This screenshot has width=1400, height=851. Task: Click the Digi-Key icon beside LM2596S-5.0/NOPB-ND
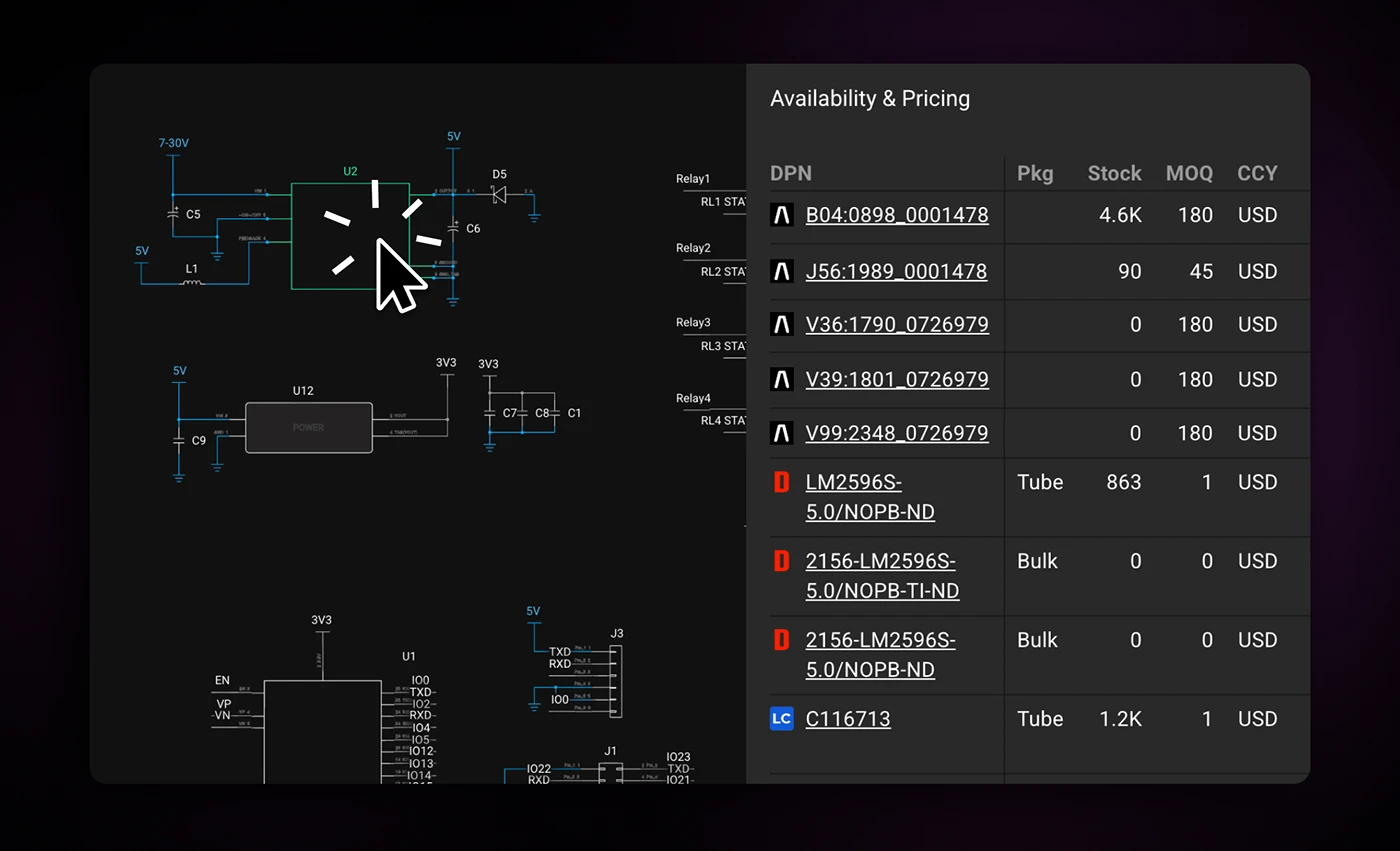pos(783,481)
